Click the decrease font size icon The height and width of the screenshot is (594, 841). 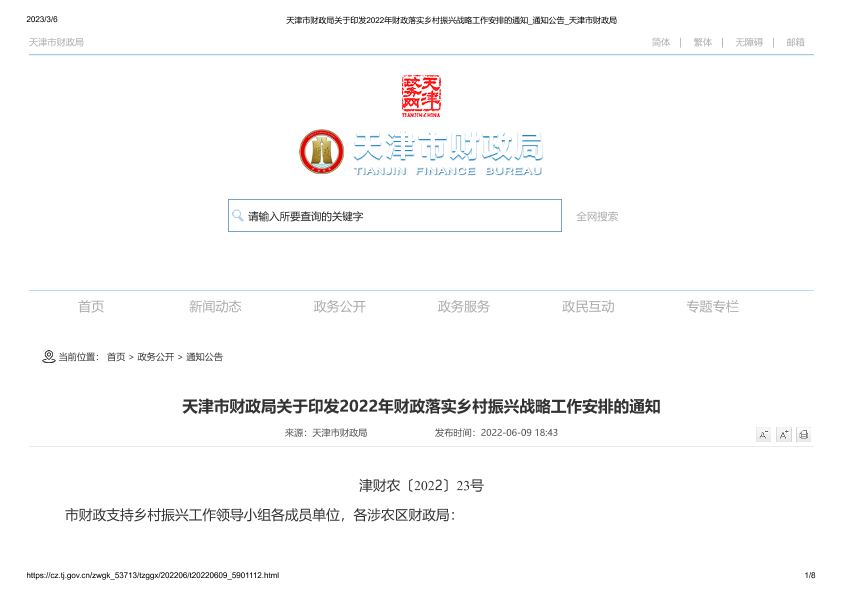pos(763,434)
